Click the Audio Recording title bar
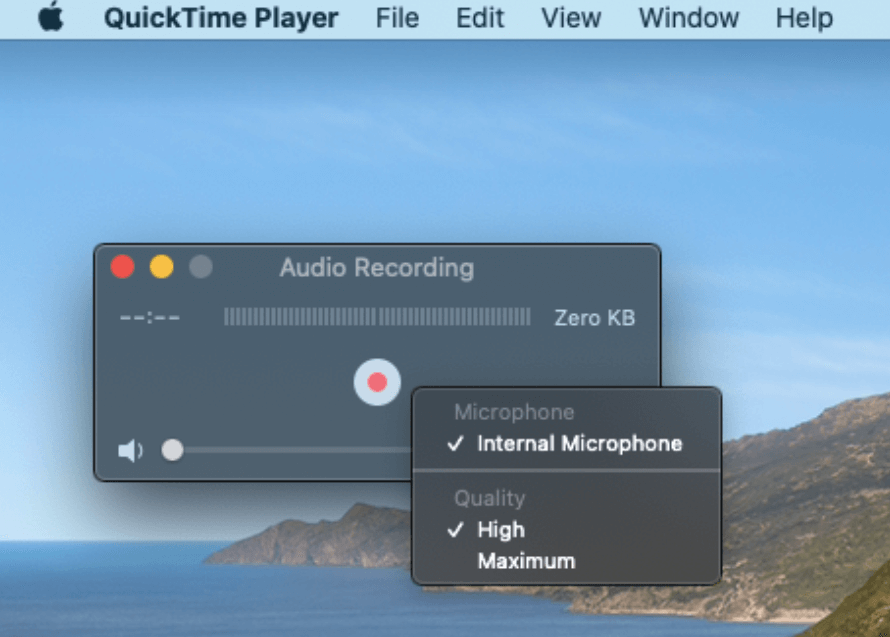The height and width of the screenshot is (637, 890). tap(376, 267)
